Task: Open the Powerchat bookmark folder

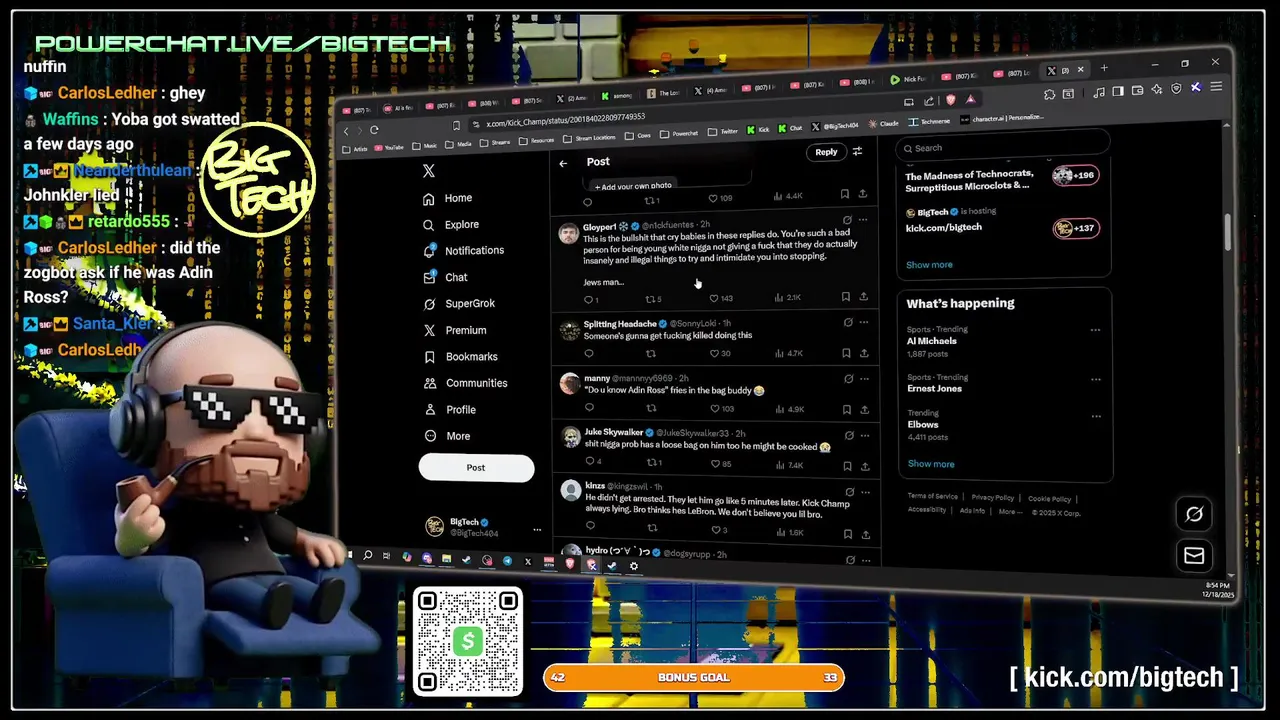Action: (679, 133)
